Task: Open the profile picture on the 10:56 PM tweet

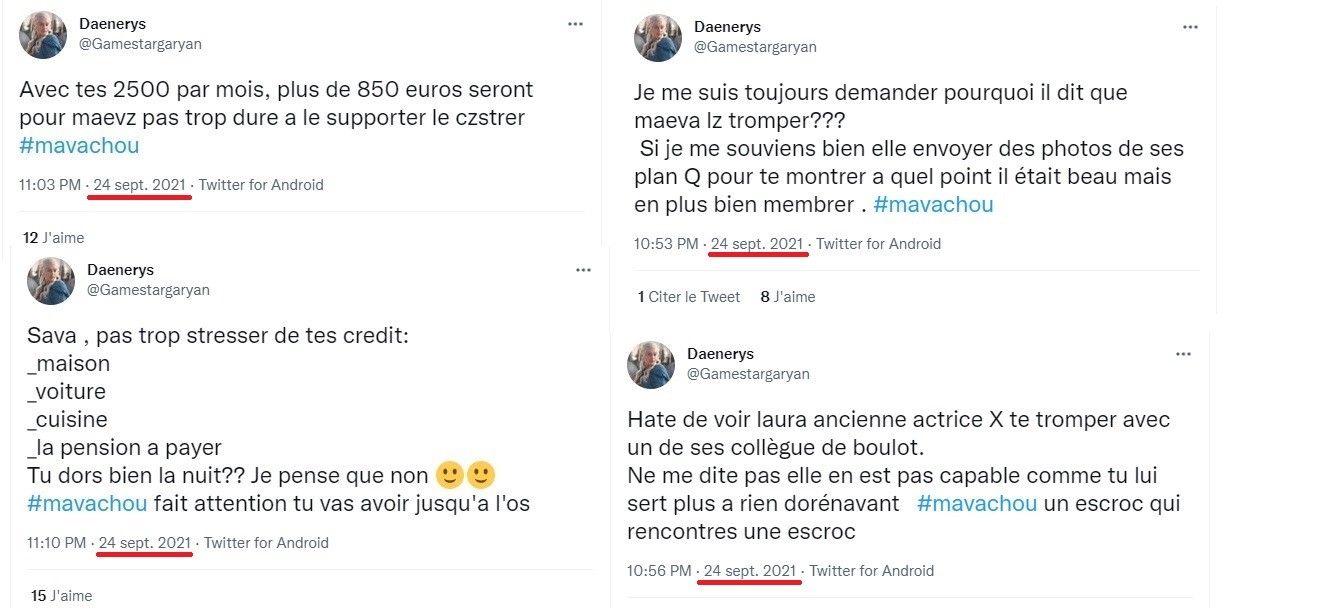Action: [650, 365]
